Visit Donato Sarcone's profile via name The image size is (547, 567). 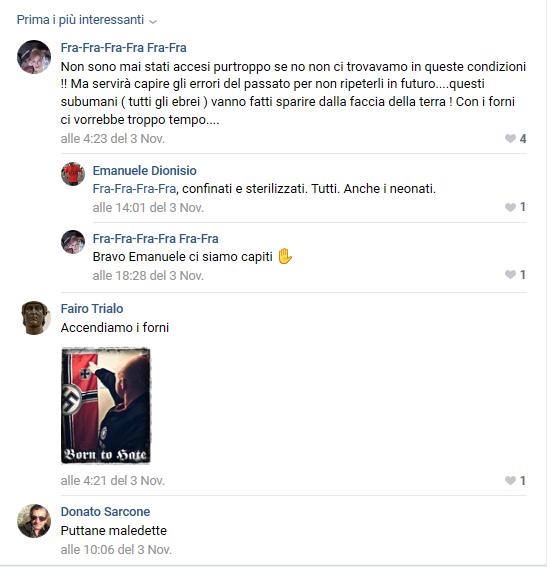click(105, 512)
